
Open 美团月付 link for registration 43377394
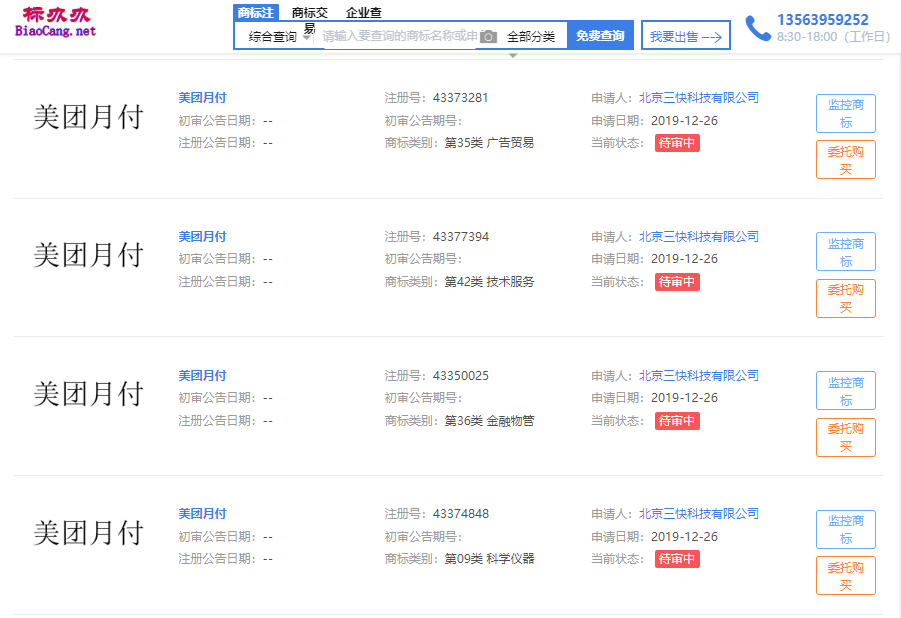tap(202, 237)
